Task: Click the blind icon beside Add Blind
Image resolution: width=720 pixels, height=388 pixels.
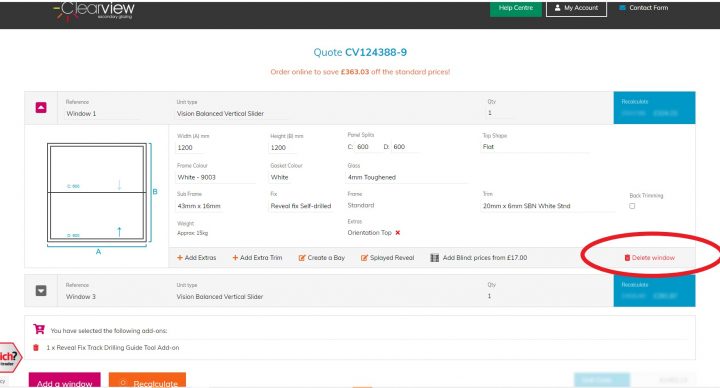Action: (x=434, y=258)
